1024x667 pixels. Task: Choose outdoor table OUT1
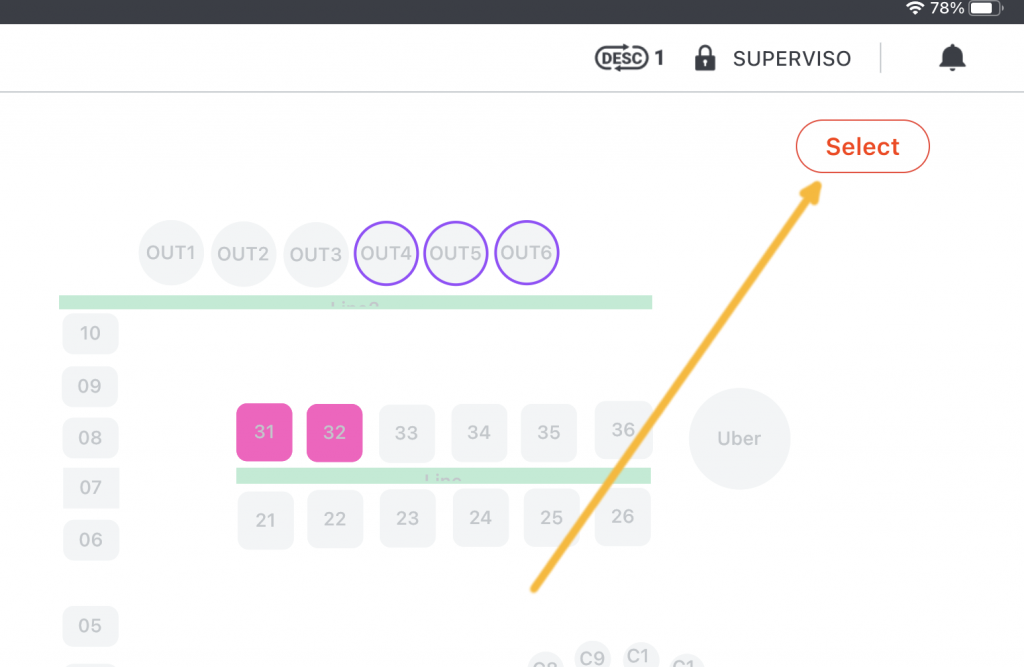coord(171,253)
